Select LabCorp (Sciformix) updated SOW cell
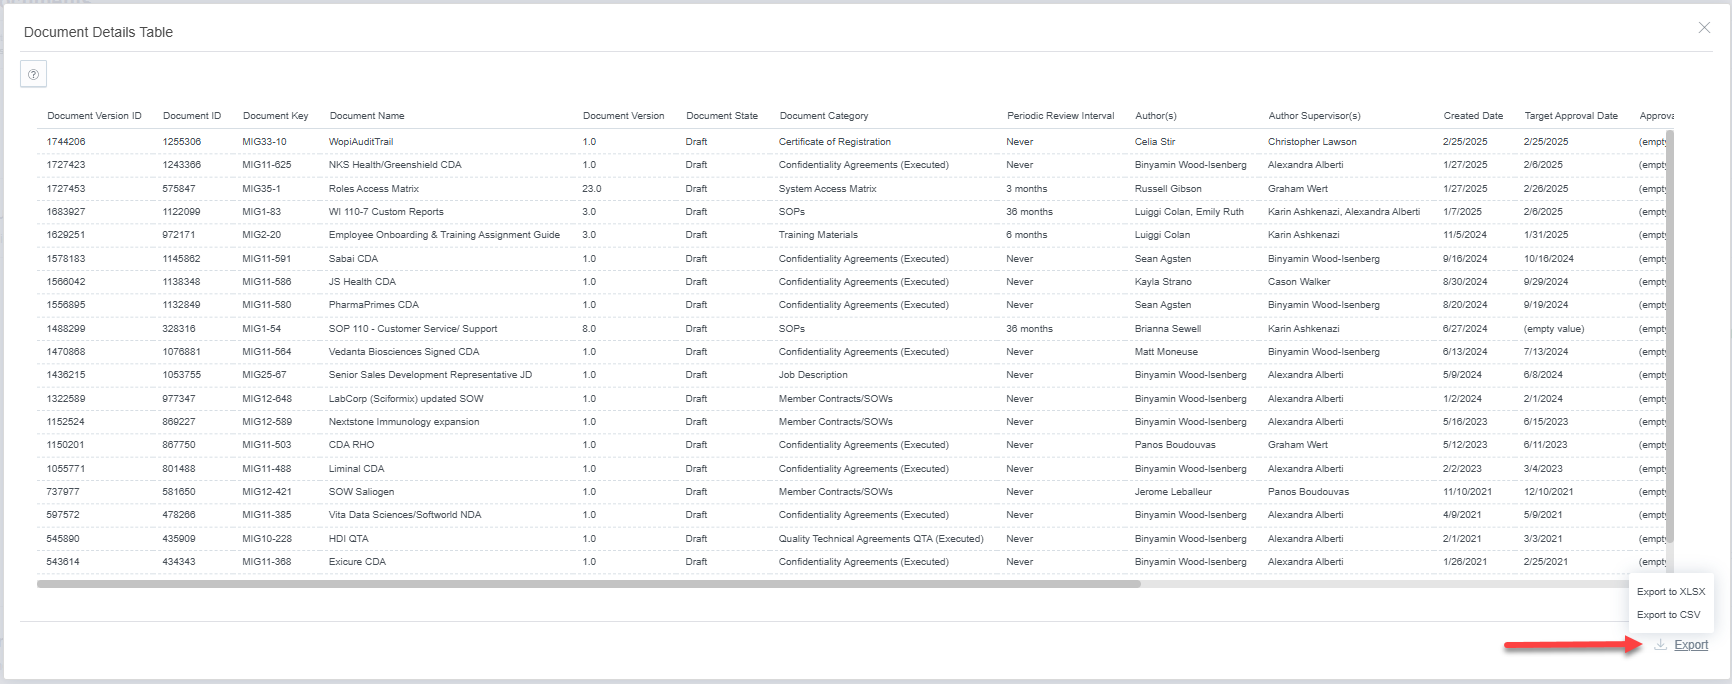Screen dimensions: 1732x684 406,399
